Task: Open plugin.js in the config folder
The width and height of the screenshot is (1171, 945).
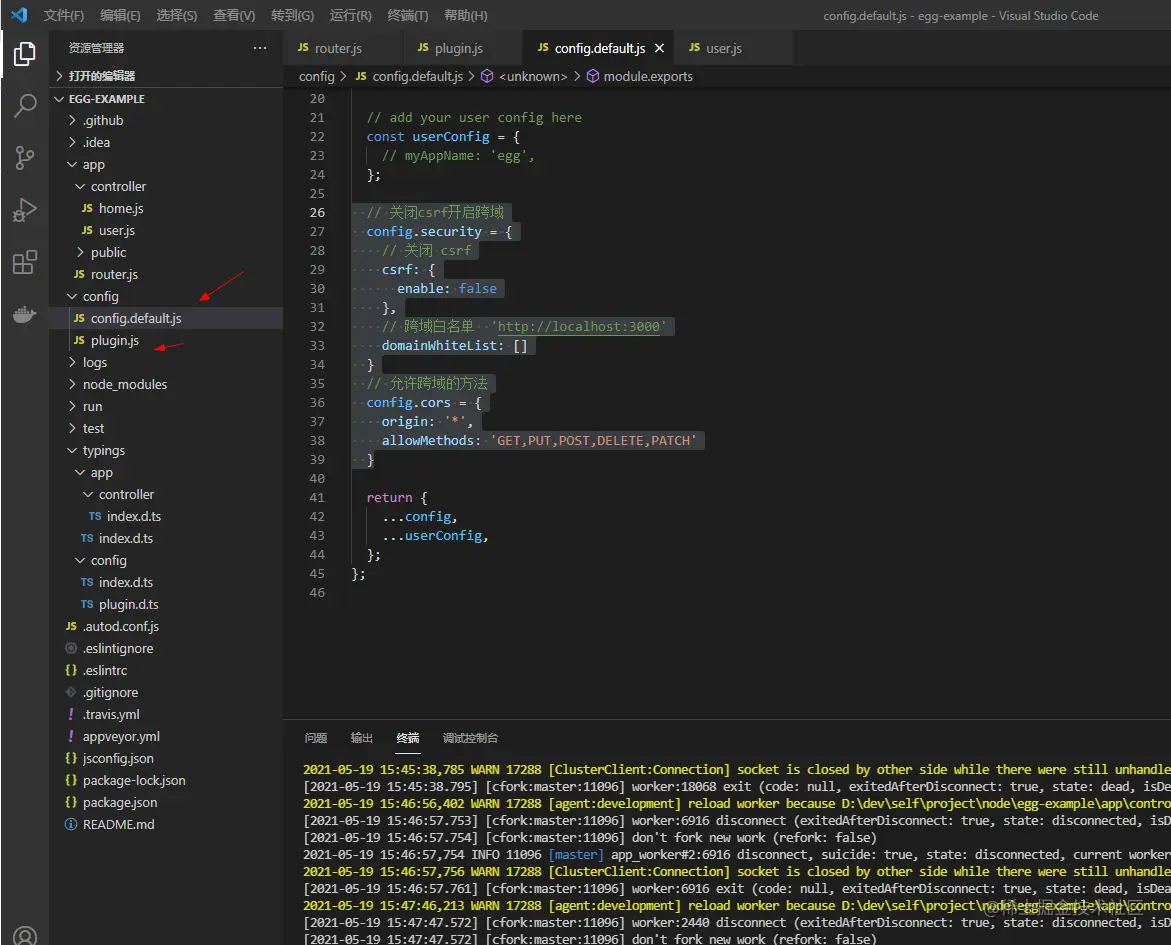Action: (x=114, y=340)
